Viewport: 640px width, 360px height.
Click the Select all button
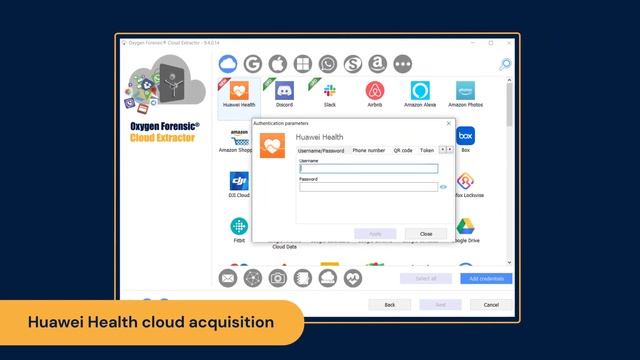pyautogui.click(x=426, y=278)
